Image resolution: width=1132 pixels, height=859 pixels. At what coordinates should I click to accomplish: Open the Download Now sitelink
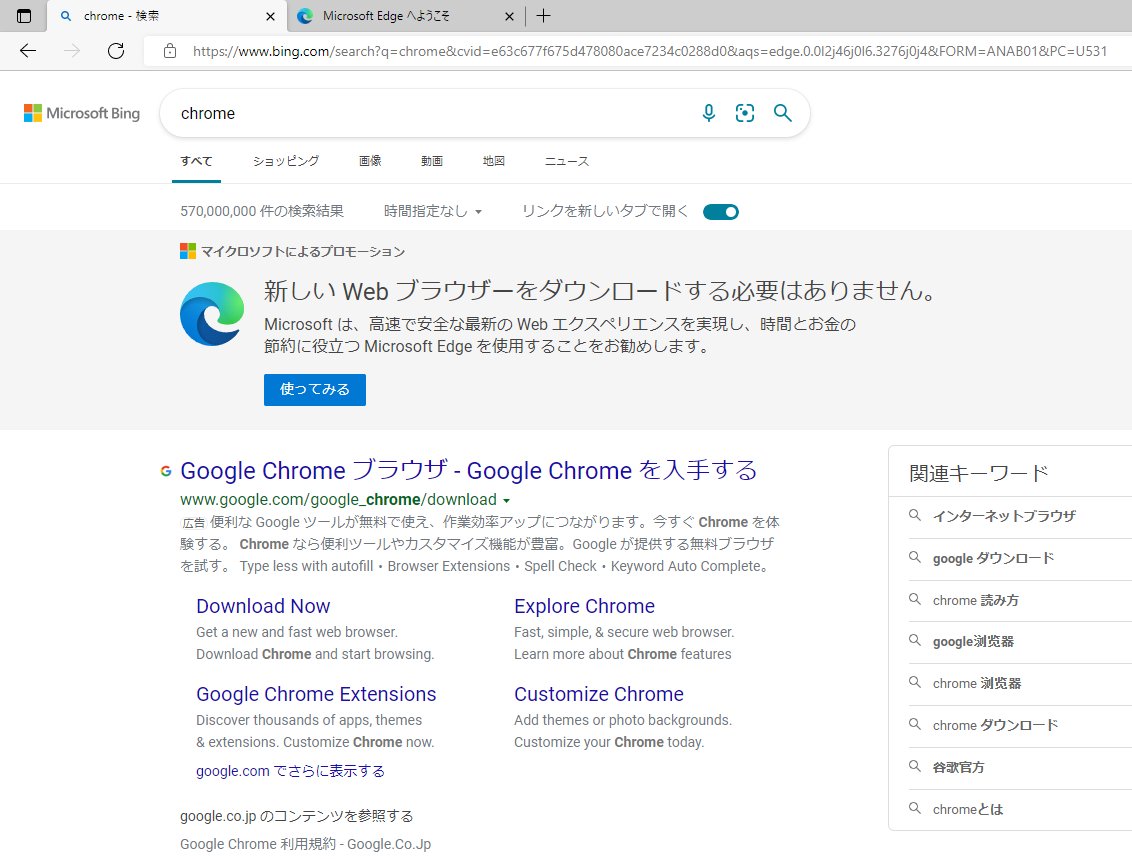click(263, 606)
